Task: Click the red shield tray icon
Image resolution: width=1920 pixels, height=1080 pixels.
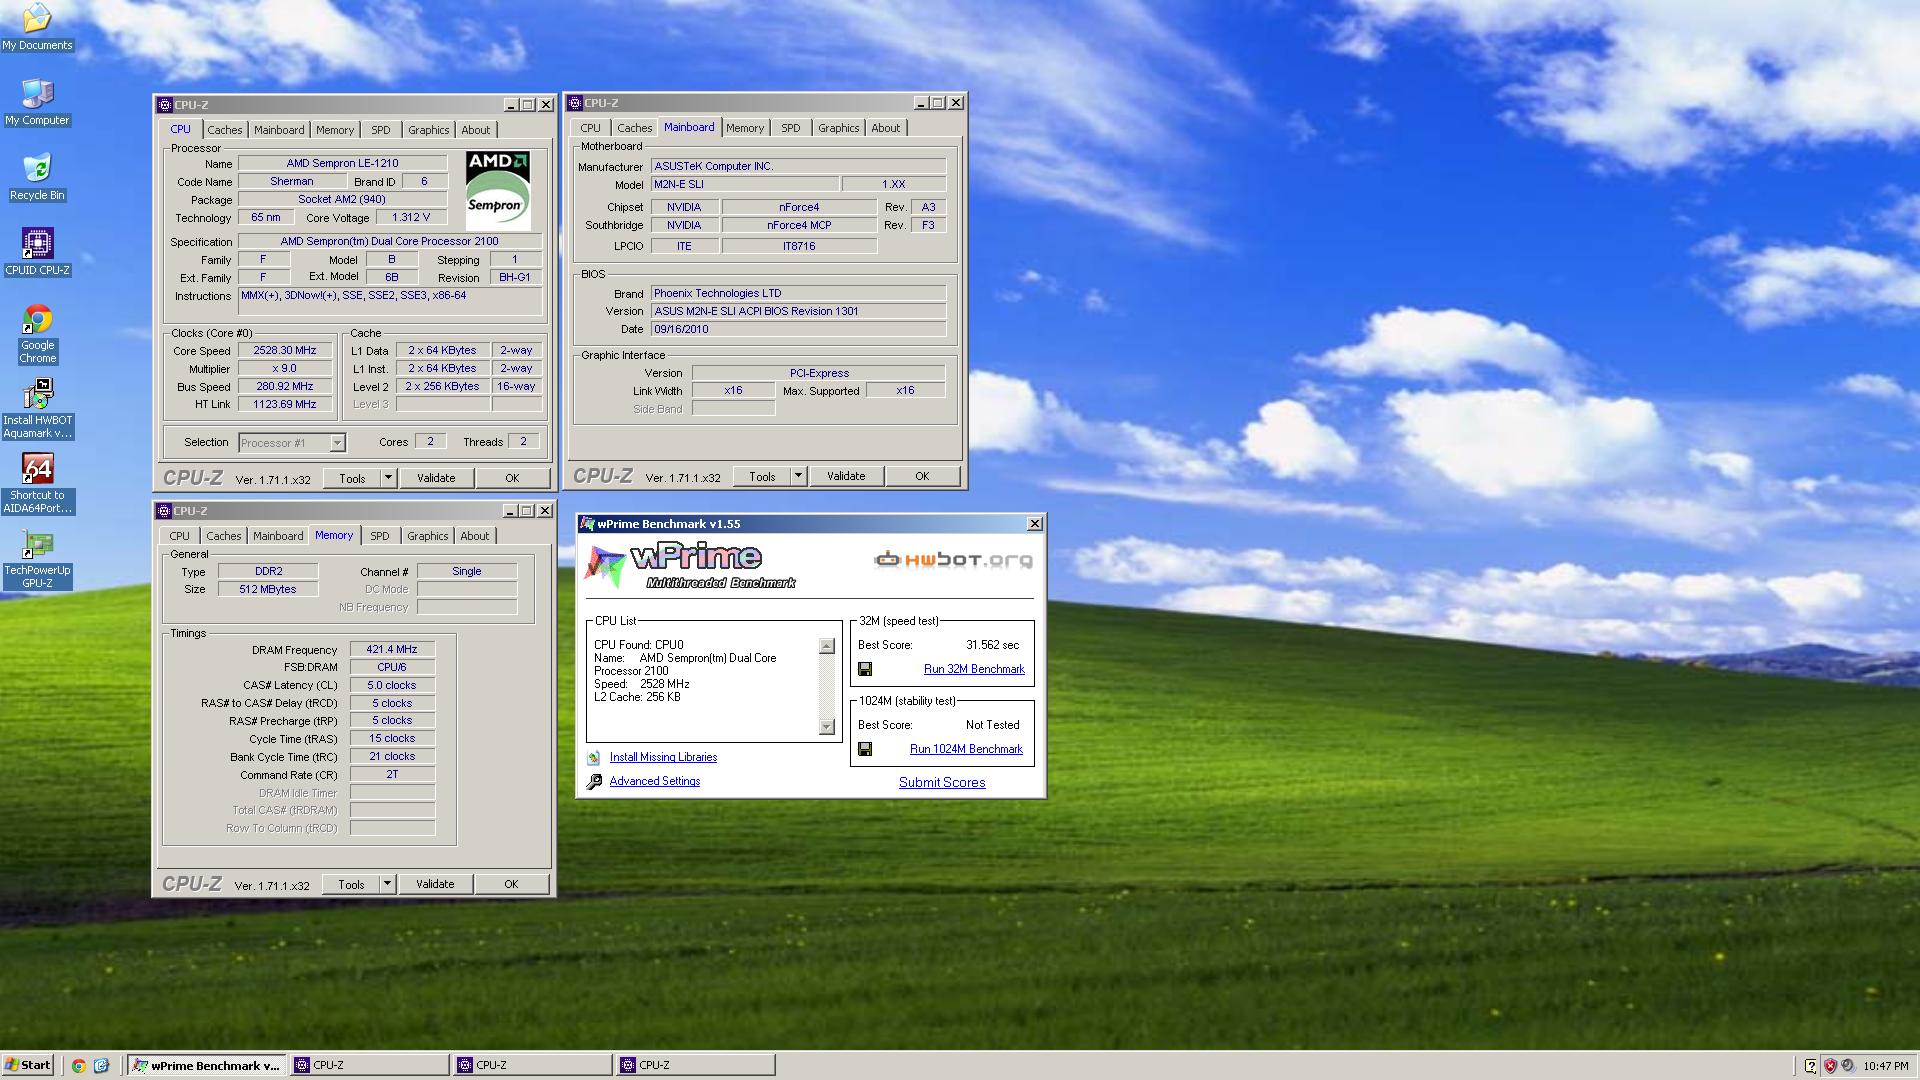Action: click(x=1830, y=1066)
